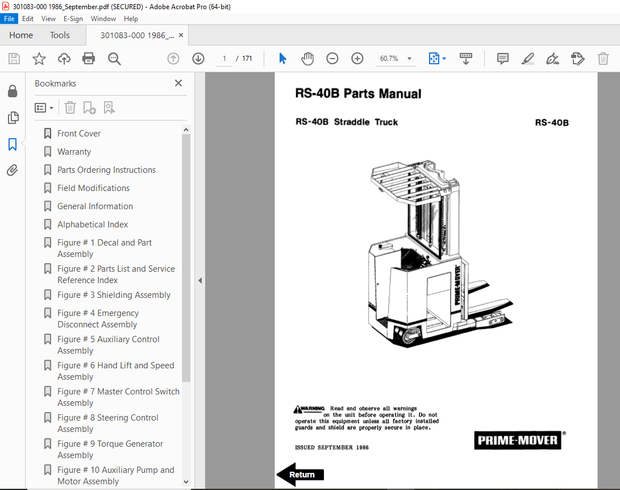Open the bookmarks options menu dropdown
The image size is (620, 490).
[44, 108]
